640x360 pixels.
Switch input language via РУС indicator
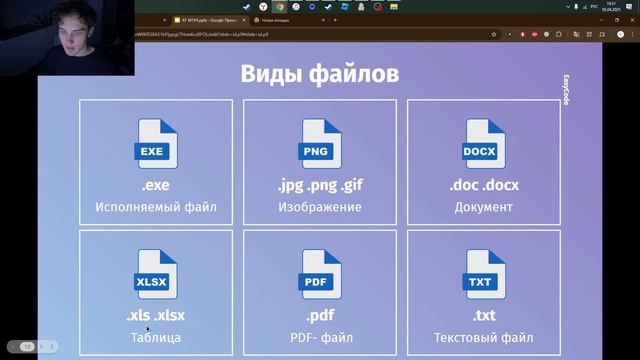[594, 7]
